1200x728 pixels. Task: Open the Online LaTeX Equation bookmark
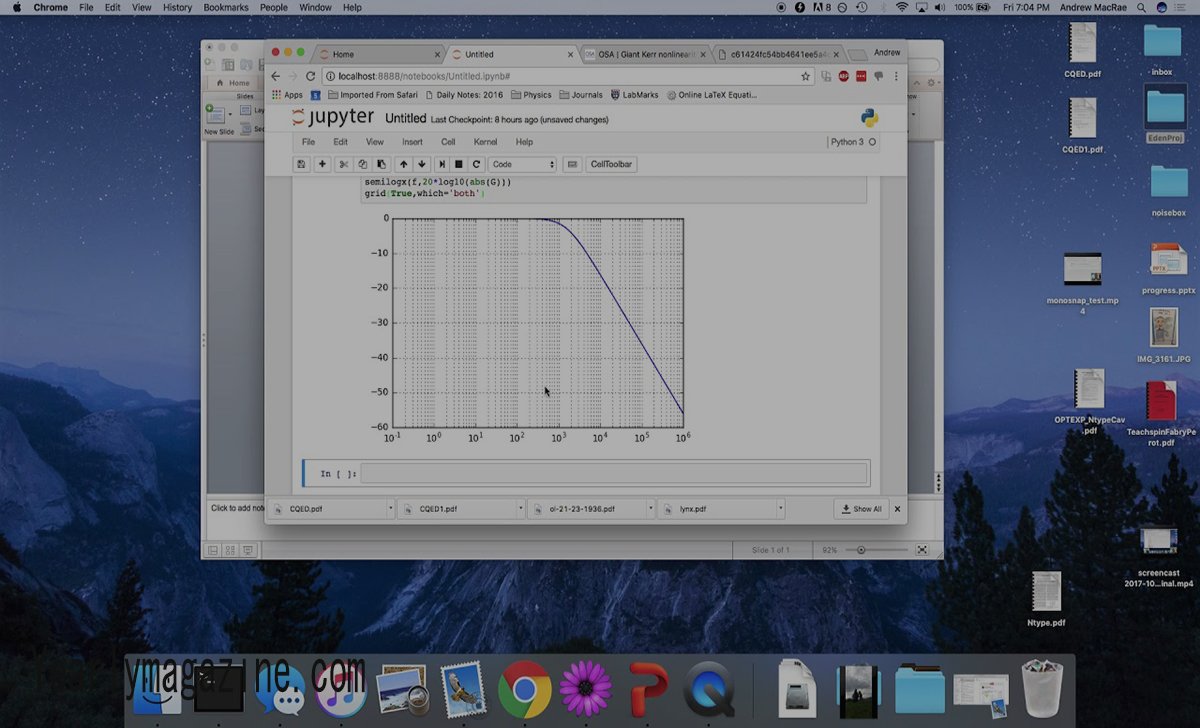click(711, 95)
